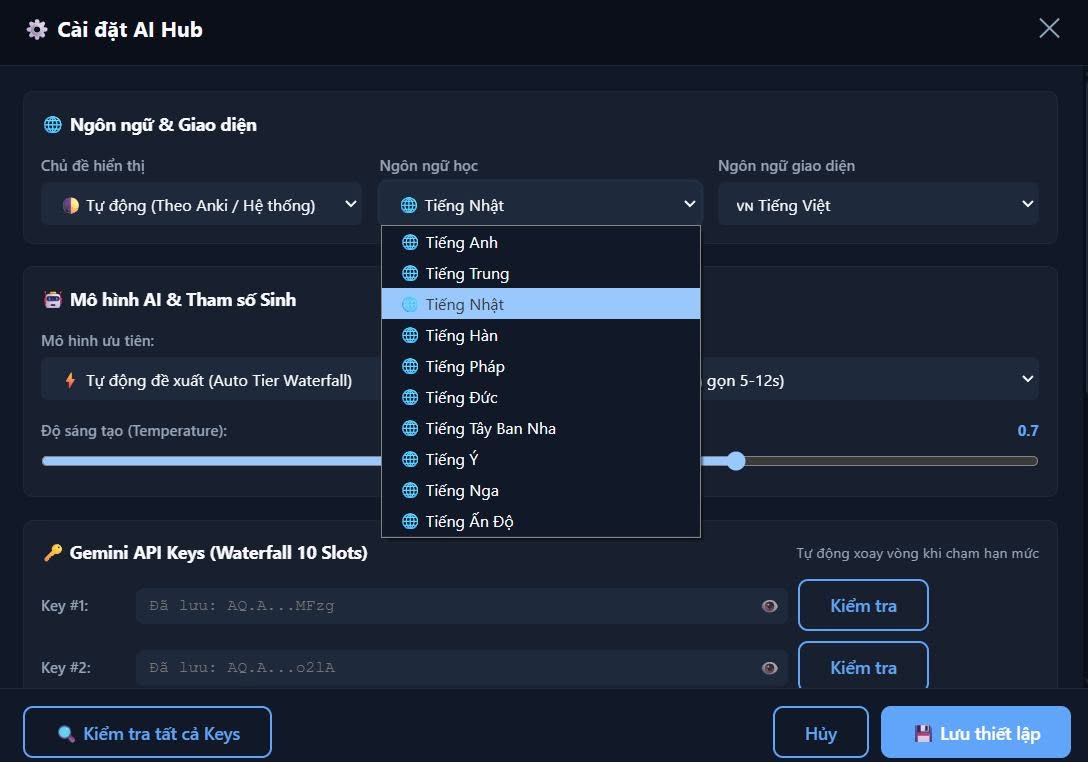Select Tiếng Anh from the language list

541,242
